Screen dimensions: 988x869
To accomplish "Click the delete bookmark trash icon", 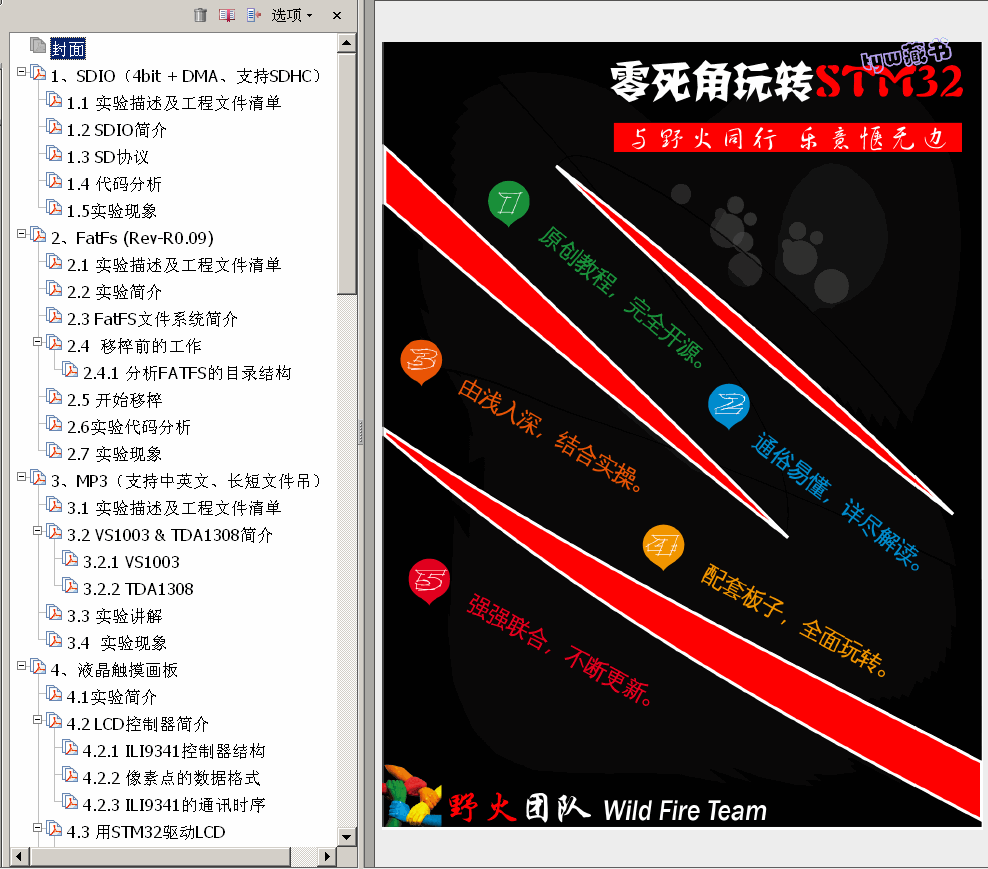I will tap(200, 15).
